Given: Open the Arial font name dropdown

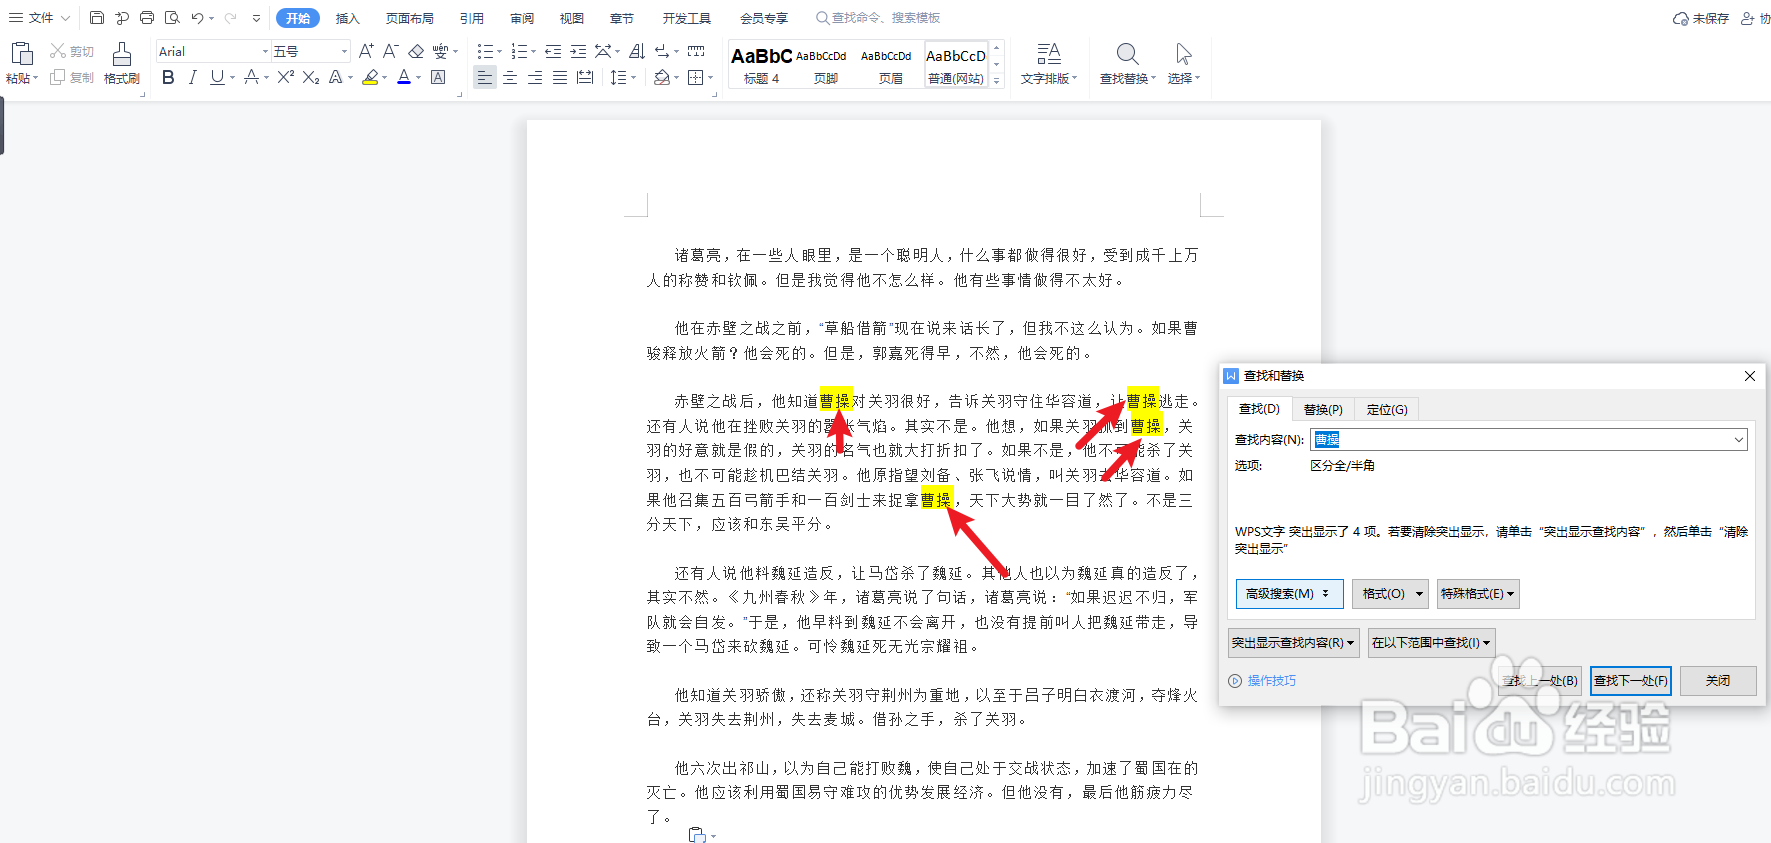Looking at the screenshot, I should tap(265, 51).
